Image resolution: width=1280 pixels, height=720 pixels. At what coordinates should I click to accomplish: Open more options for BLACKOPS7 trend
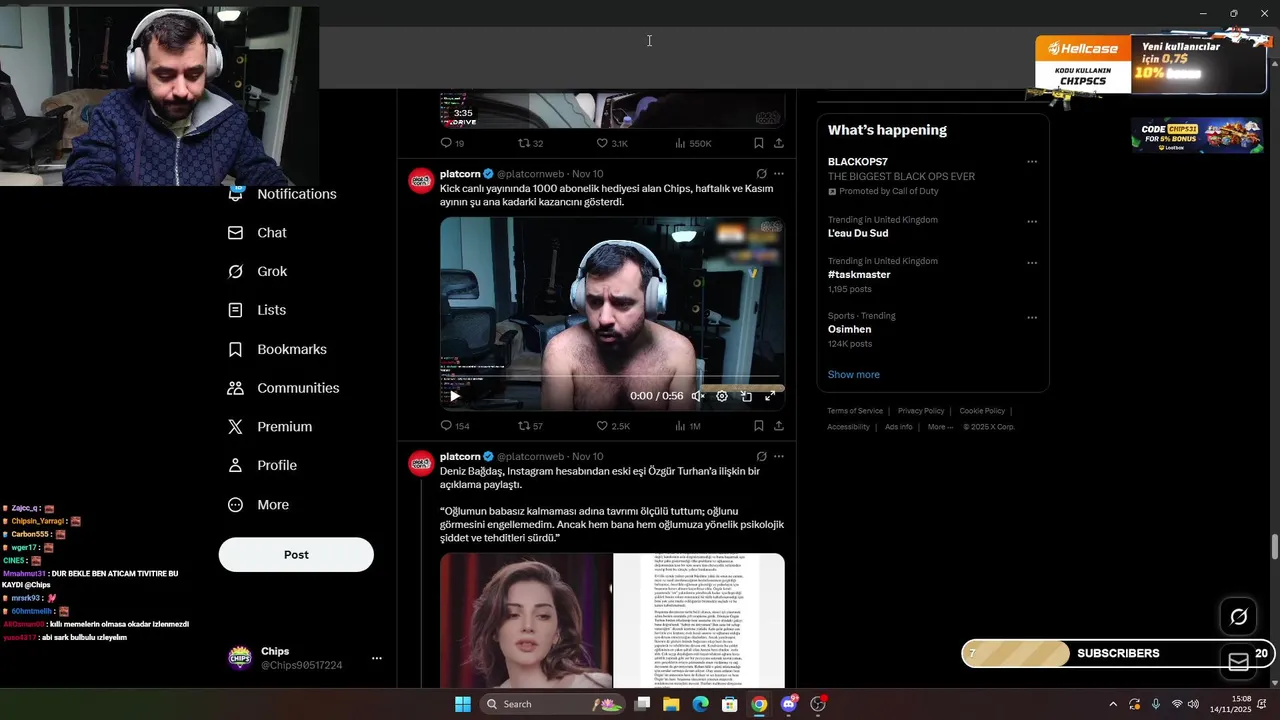[x=1032, y=162]
